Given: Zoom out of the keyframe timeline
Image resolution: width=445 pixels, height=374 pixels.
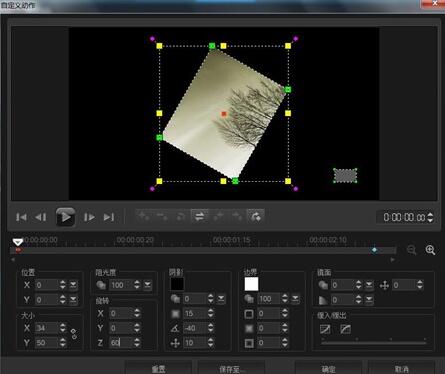Looking at the screenshot, I should [412, 250].
